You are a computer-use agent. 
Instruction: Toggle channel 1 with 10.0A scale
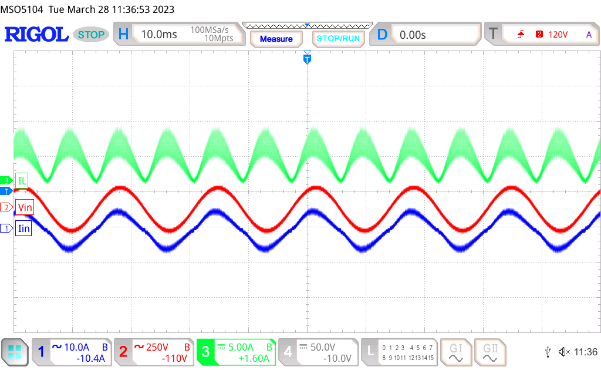click(72, 352)
